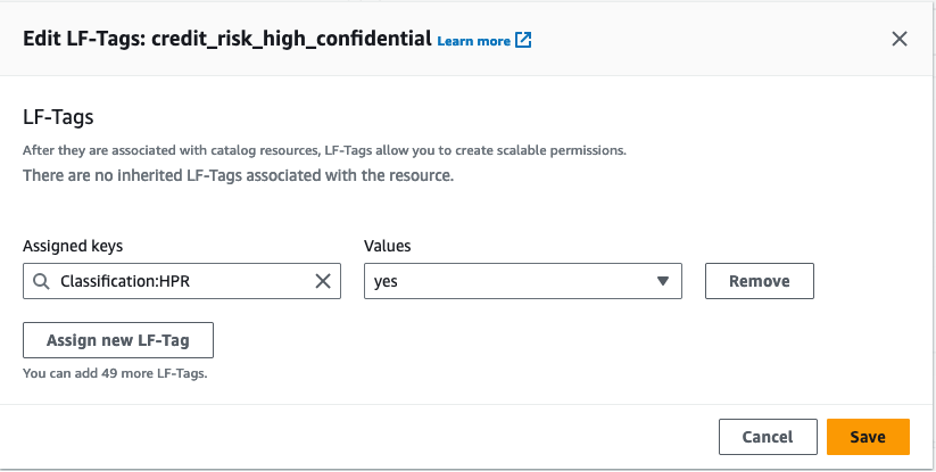The height and width of the screenshot is (472, 936).
Task: Save the LF-Tag changes
Action: pos(867,437)
